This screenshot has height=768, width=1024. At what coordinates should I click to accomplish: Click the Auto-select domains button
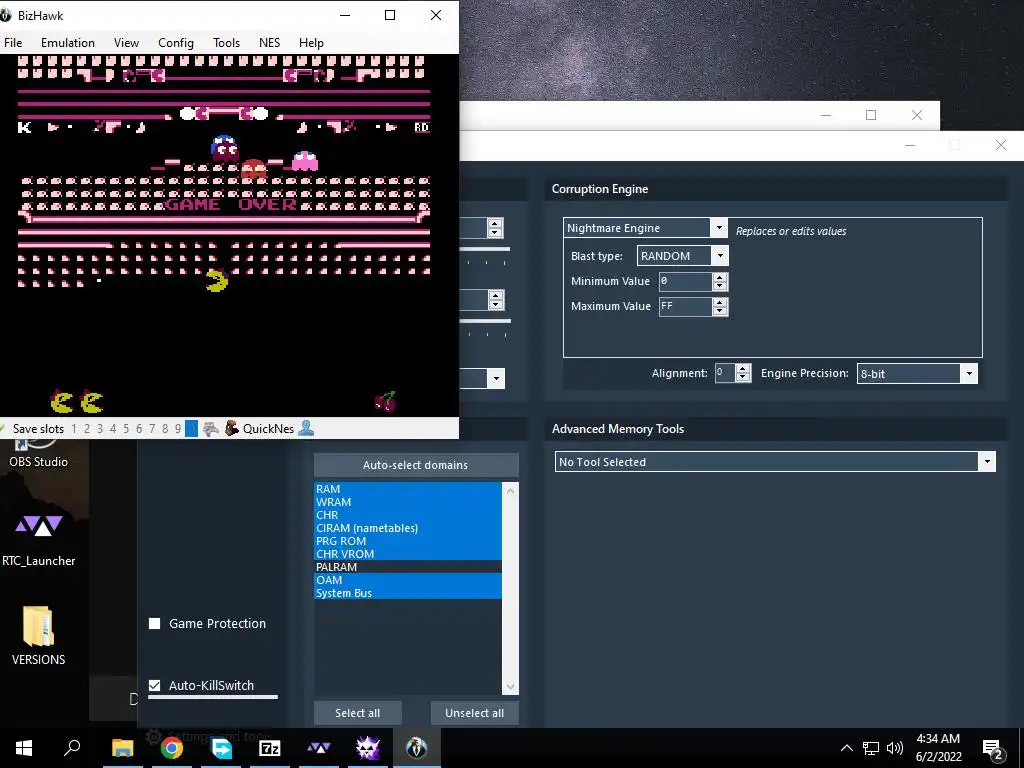[416, 465]
